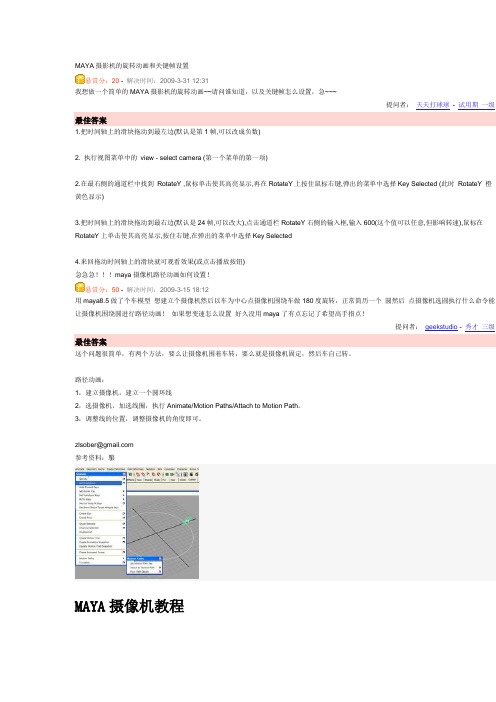
Task: Click the first 最佳答案 header above step 1
Action: point(91,120)
